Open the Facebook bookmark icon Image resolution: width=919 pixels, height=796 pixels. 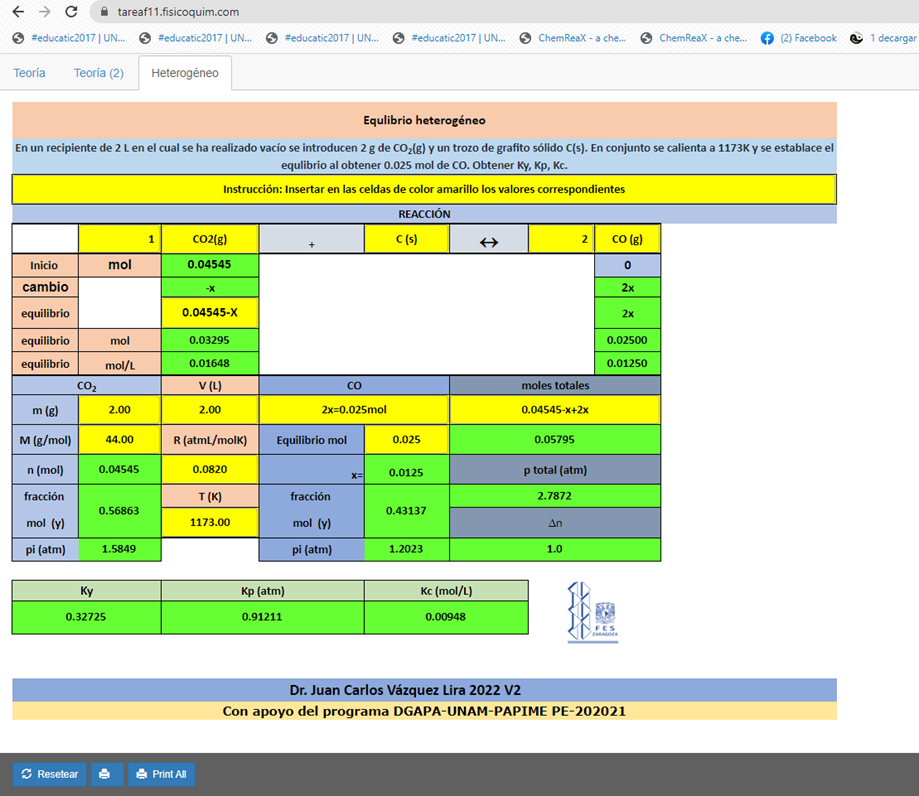pos(767,38)
